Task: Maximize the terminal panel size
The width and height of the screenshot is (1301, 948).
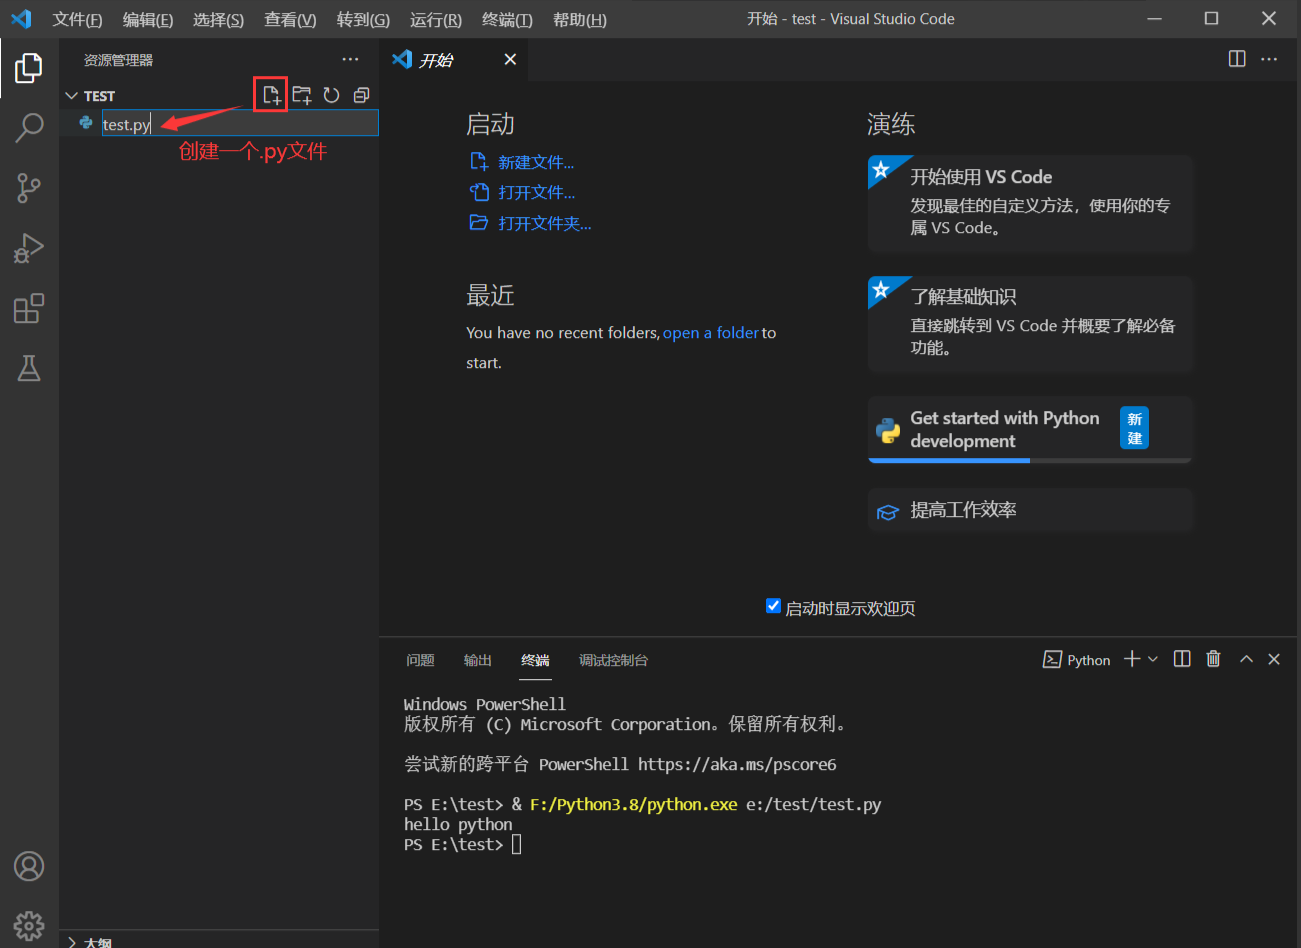Action: tap(1246, 659)
